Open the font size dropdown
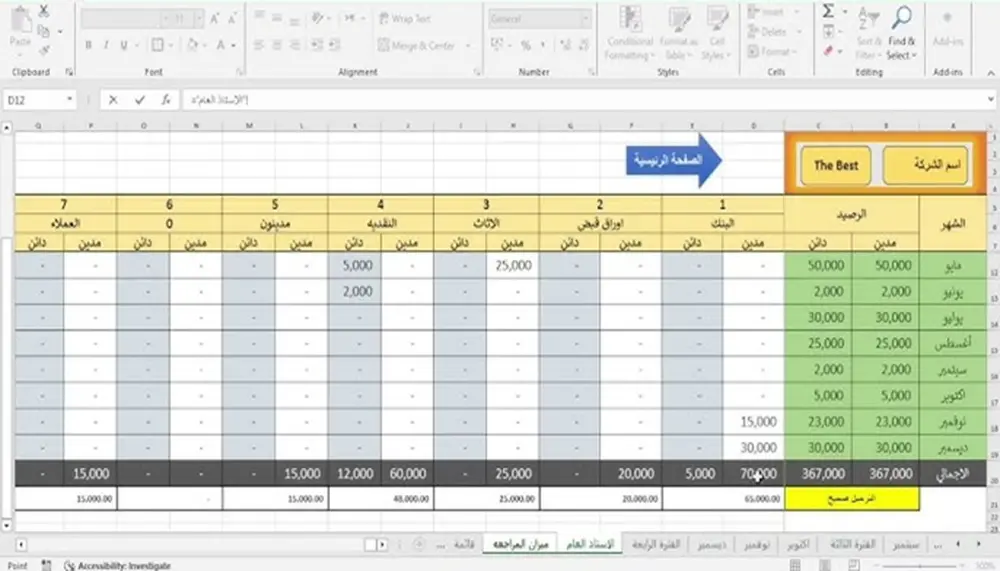This screenshot has height=571, width=1000. tap(199, 19)
